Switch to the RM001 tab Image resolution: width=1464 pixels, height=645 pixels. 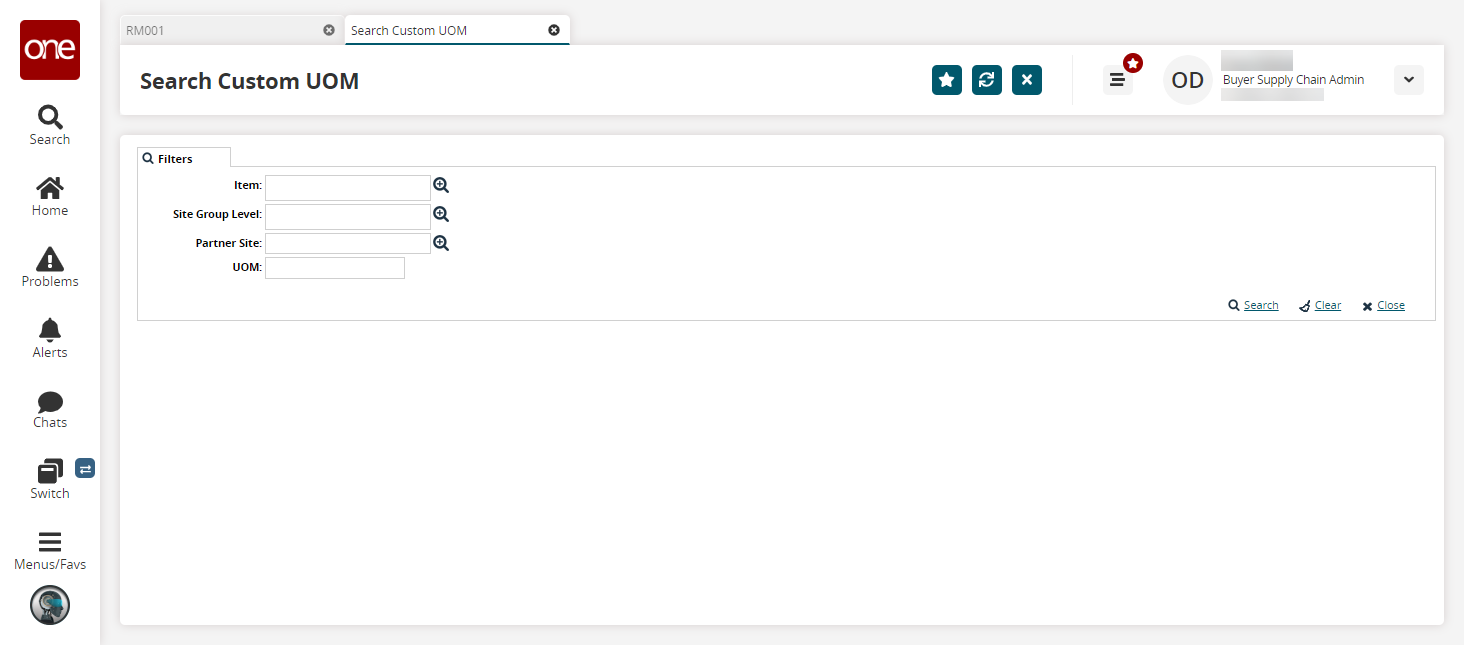pos(231,30)
